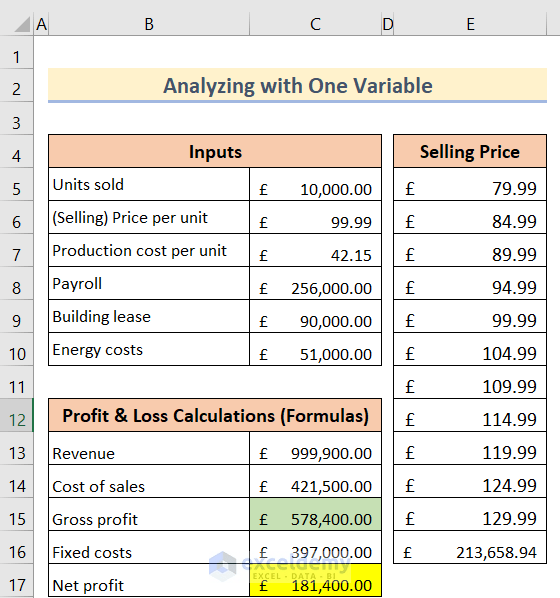The width and height of the screenshot is (560, 598).
Task: Select the 89.99 selling price cell
Action: pyautogui.click(x=470, y=250)
